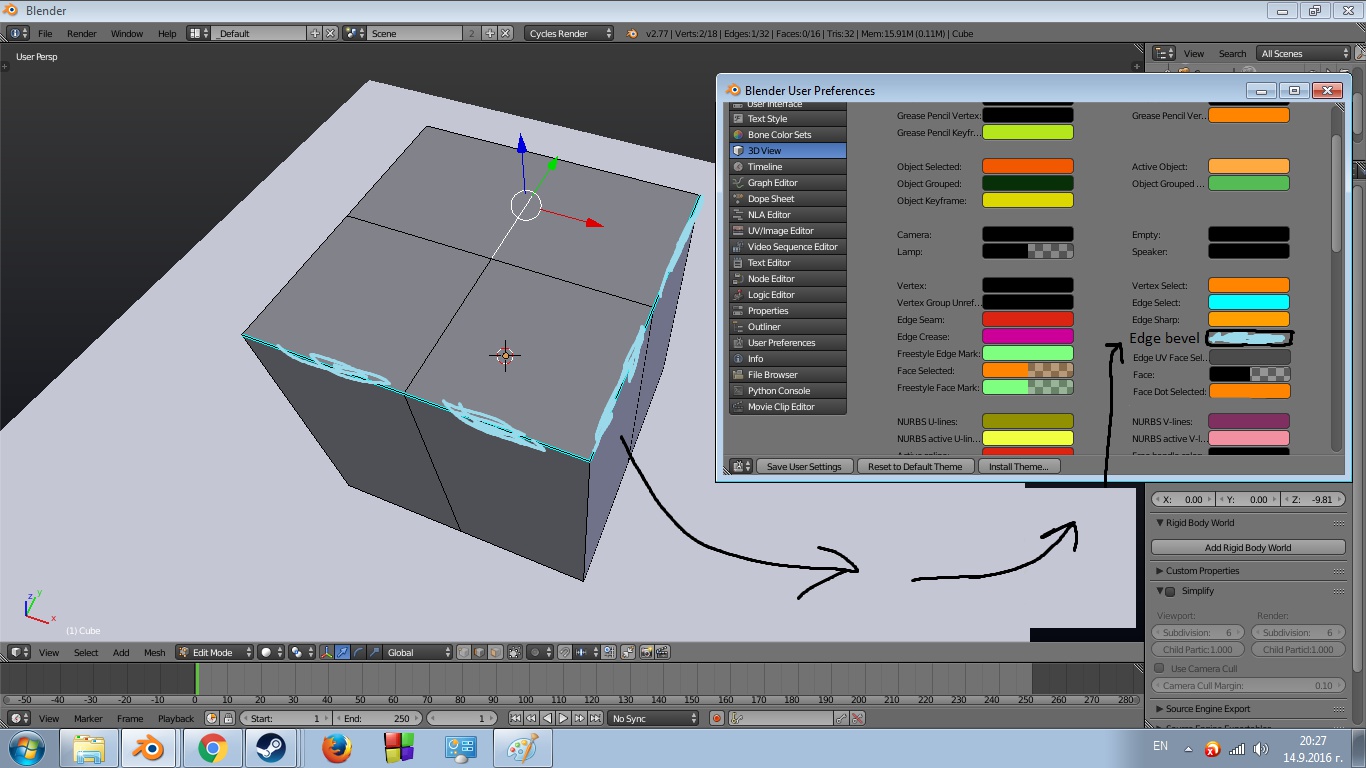Image resolution: width=1366 pixels, height=768 pixels.
Task: Toggle limit selection to visible icon
Action: click(x=514, y=652)
